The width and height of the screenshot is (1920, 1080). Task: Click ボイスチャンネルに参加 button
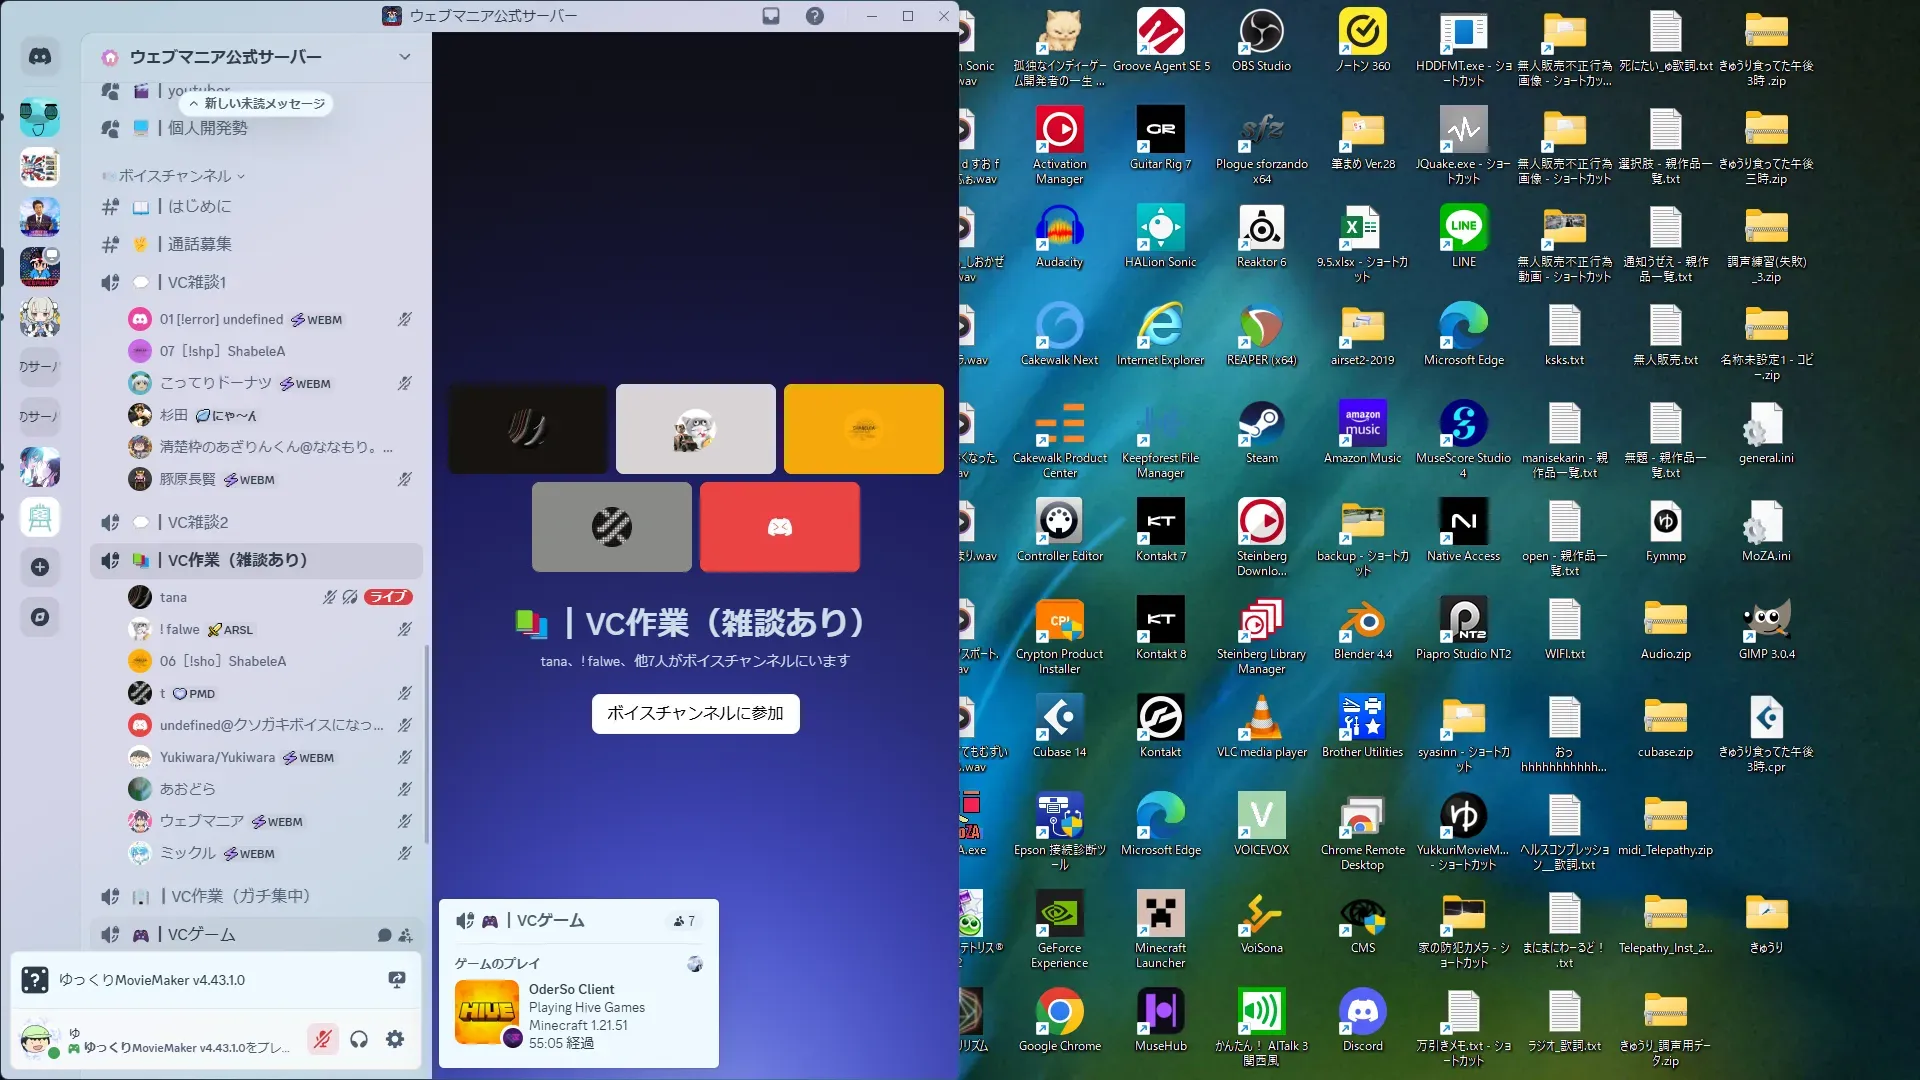[695, 713]
